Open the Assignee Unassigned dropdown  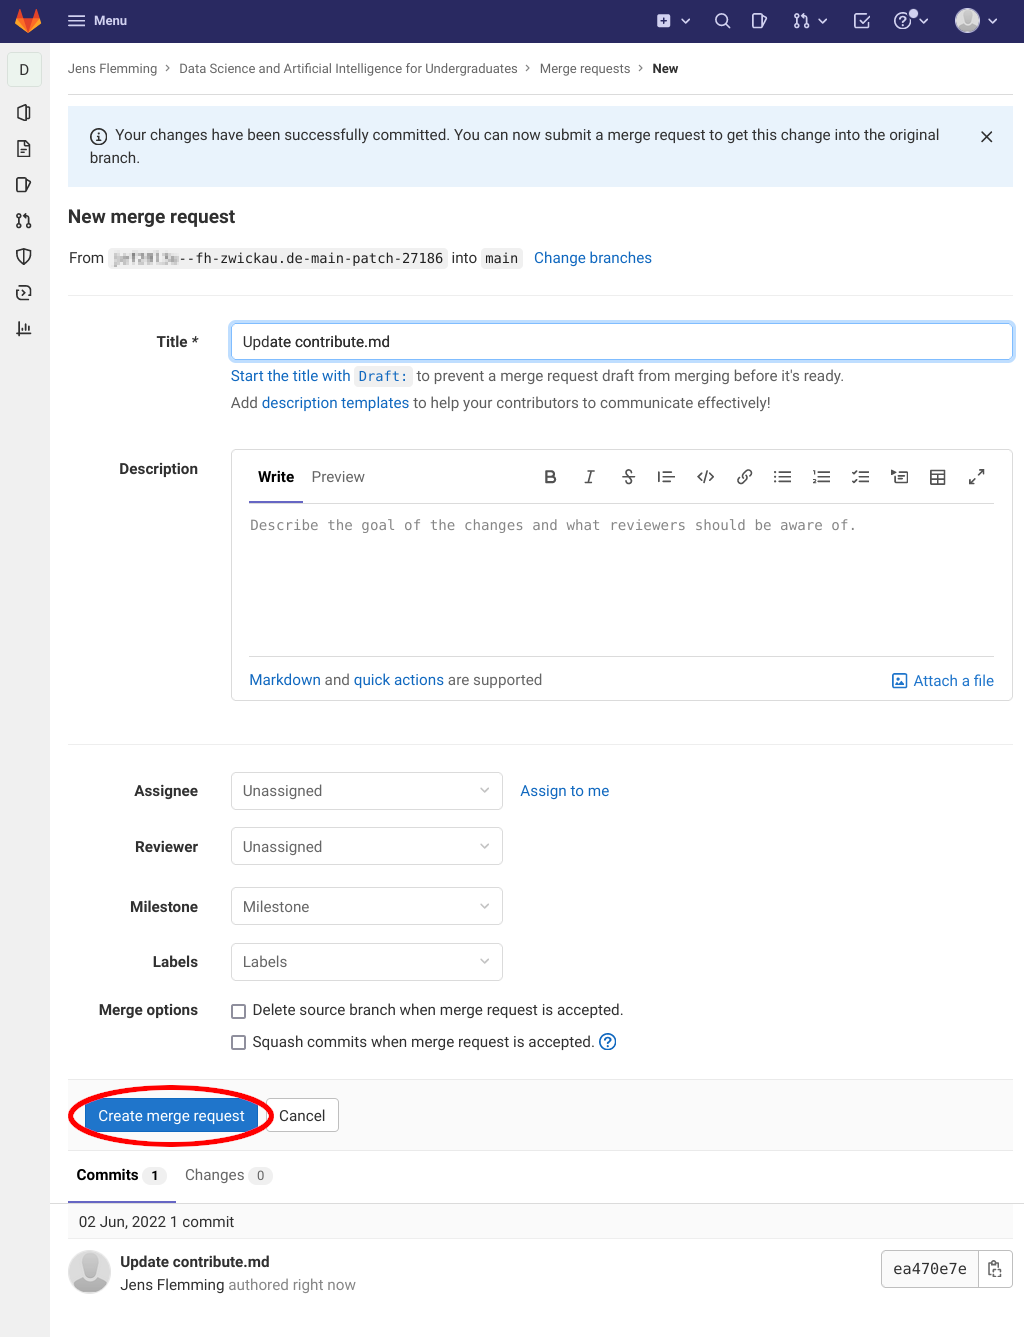366,790
